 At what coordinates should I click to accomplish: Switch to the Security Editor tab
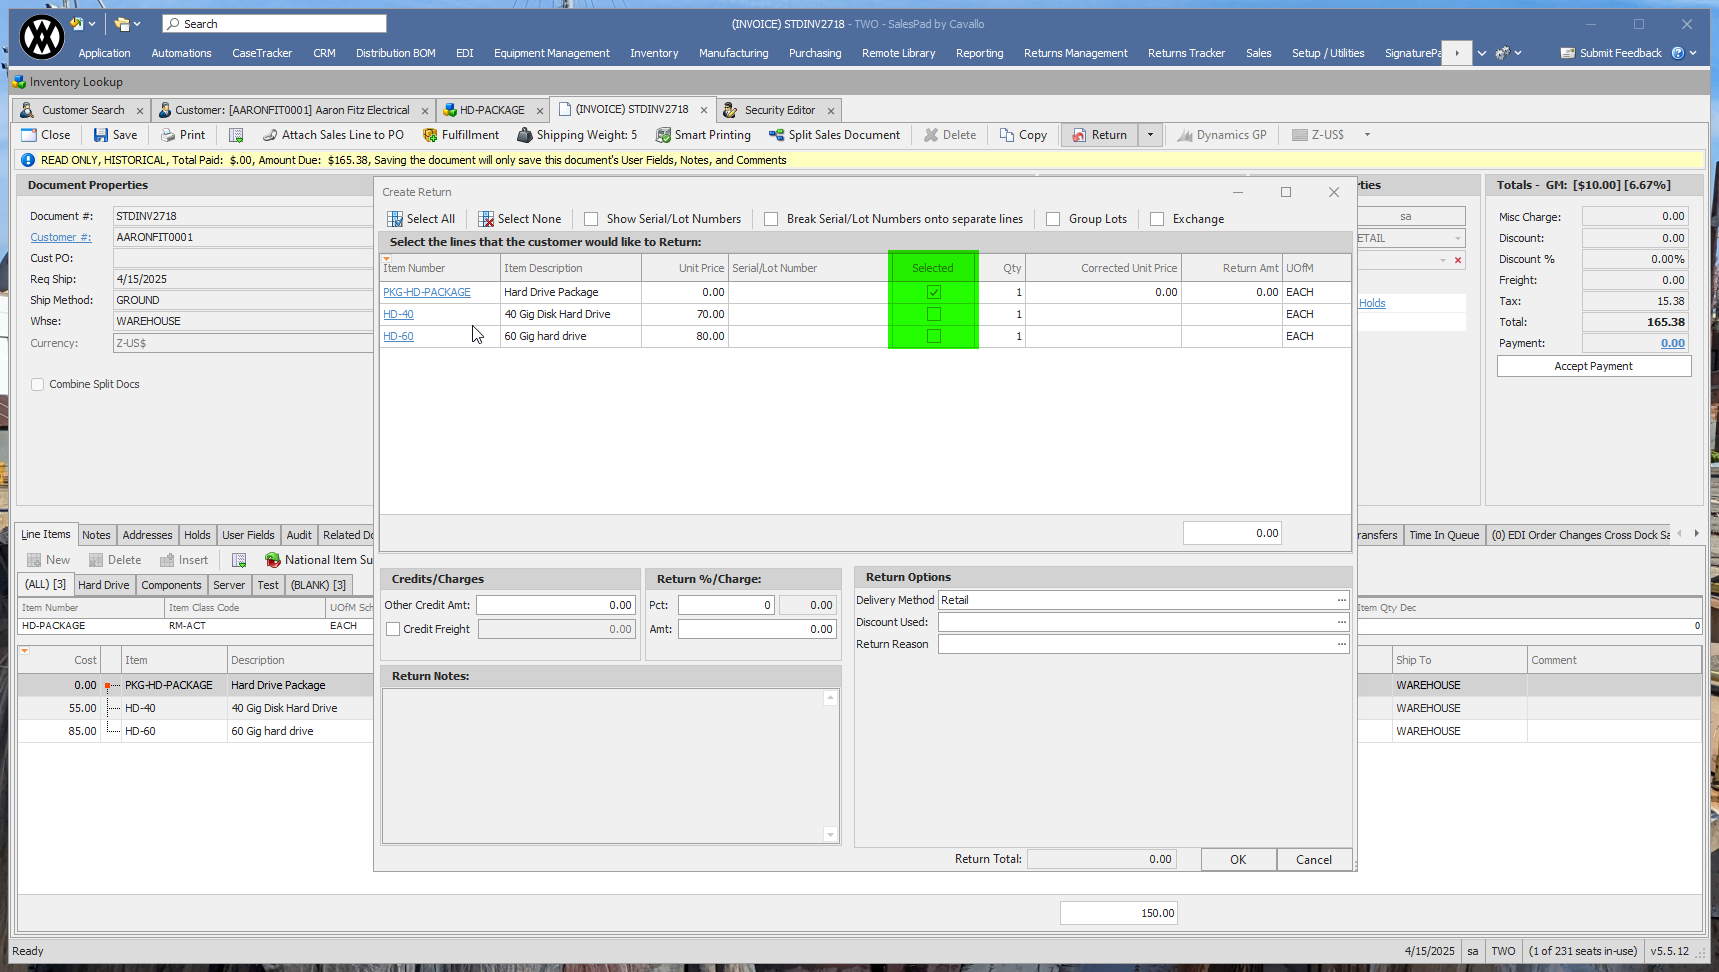pyautogui.click(x=778, y=110)
